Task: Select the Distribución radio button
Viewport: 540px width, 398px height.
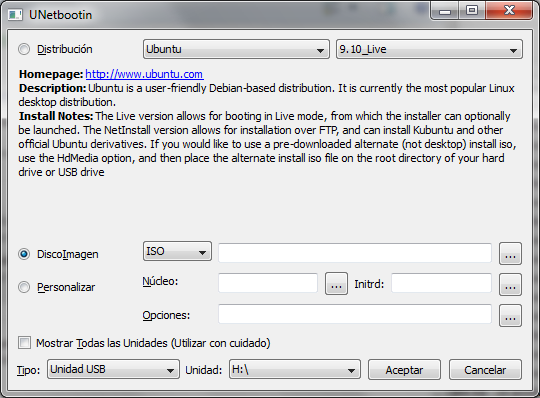Action: click(24, 49)
